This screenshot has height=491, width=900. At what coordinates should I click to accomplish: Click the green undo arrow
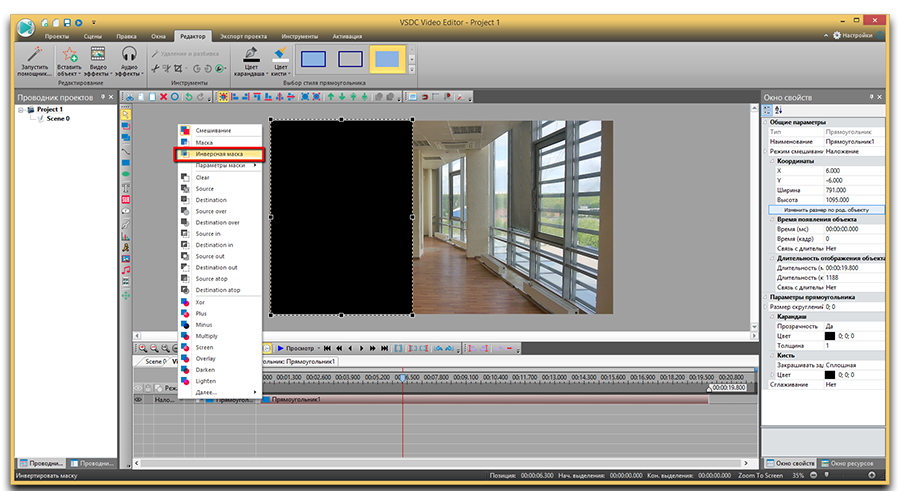click(188, 97)
